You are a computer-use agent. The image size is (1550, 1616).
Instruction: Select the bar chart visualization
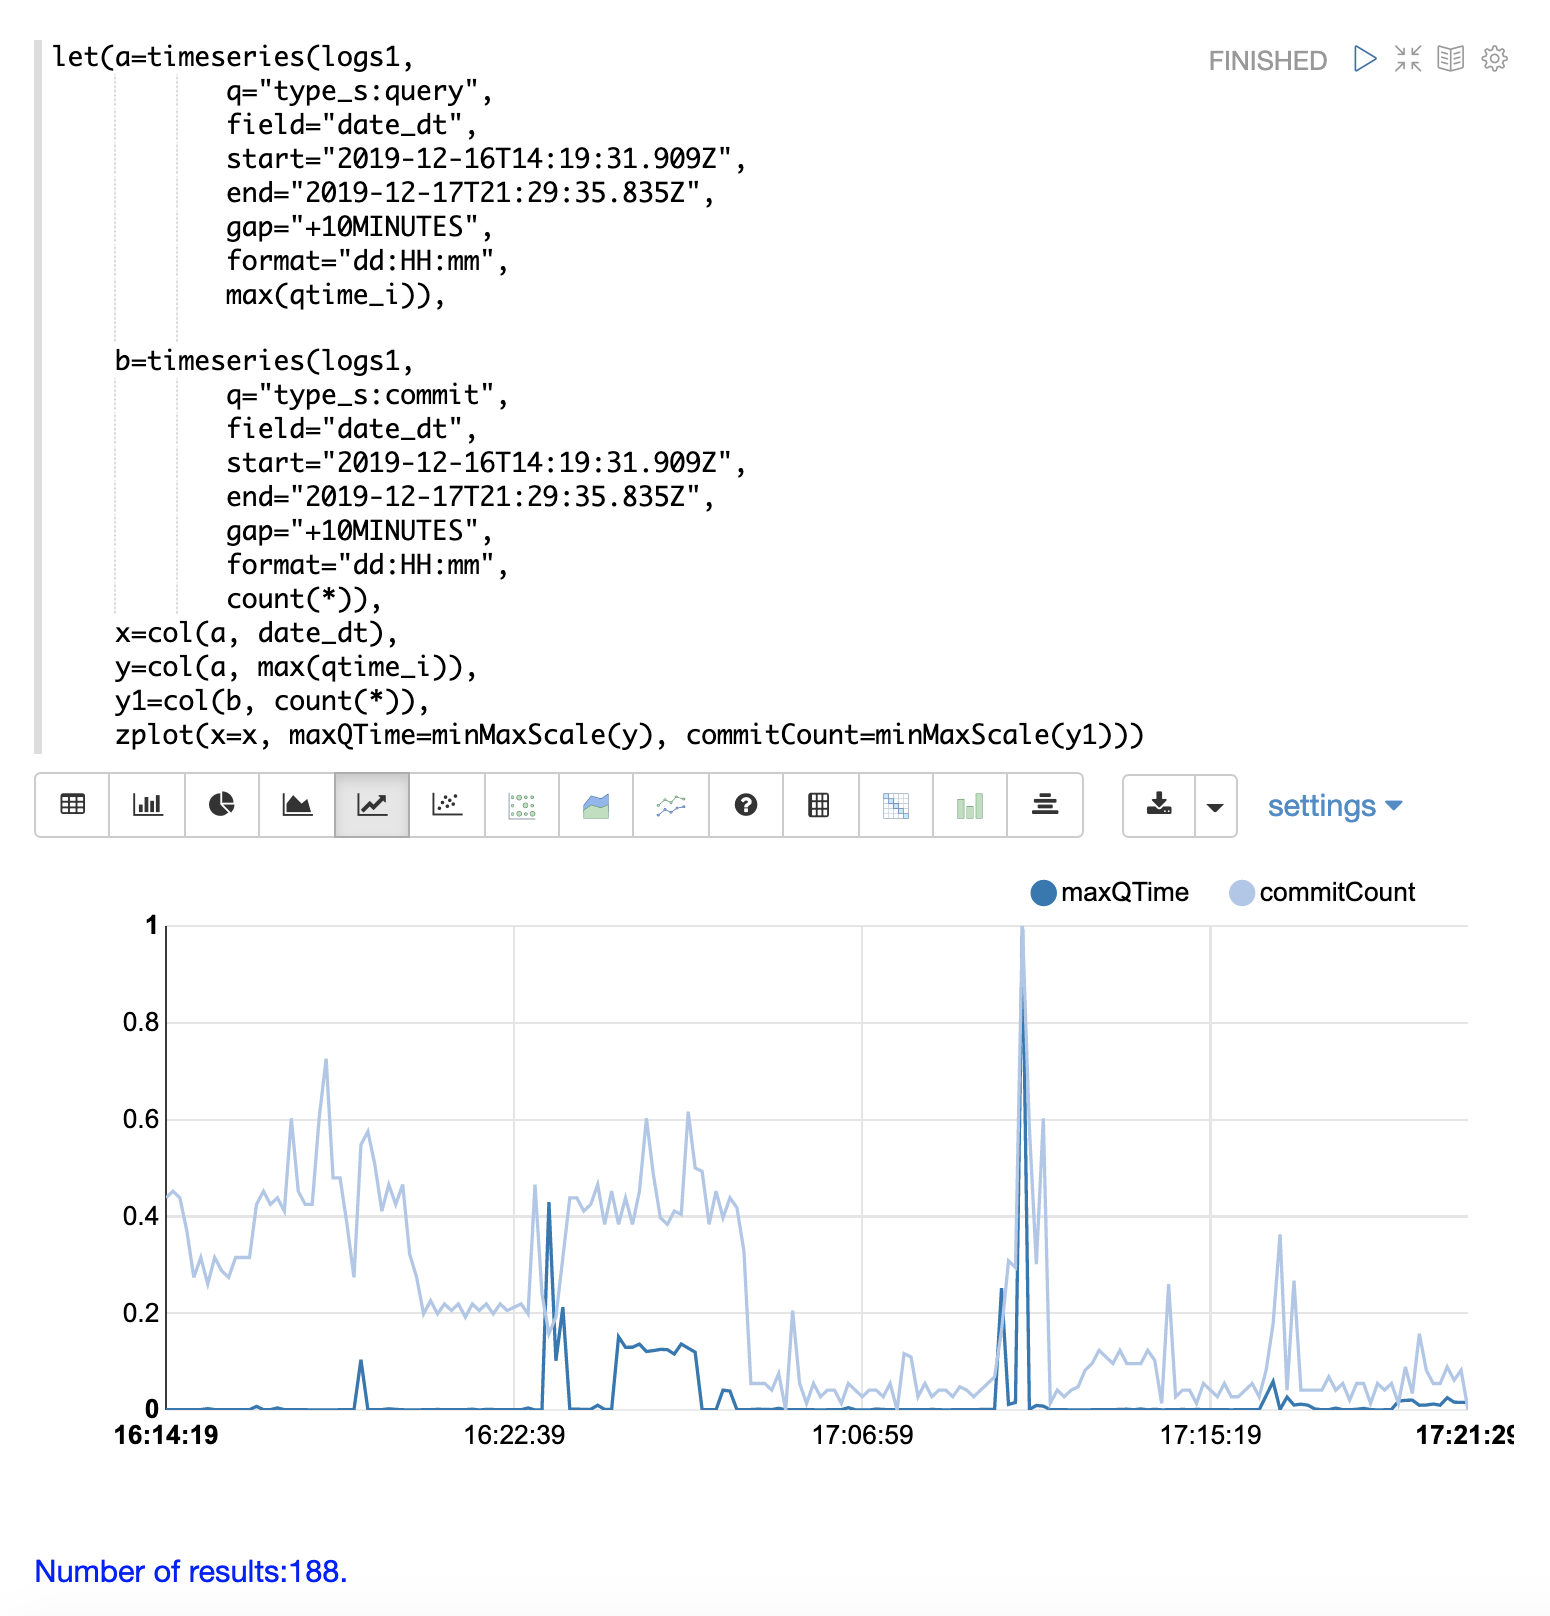click(x=147, y=805)
